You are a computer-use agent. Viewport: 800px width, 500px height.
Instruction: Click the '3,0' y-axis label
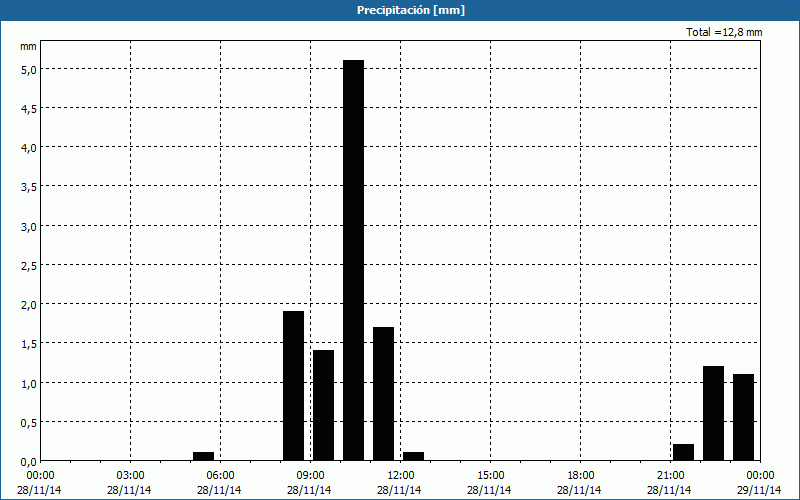click(29, 227)
